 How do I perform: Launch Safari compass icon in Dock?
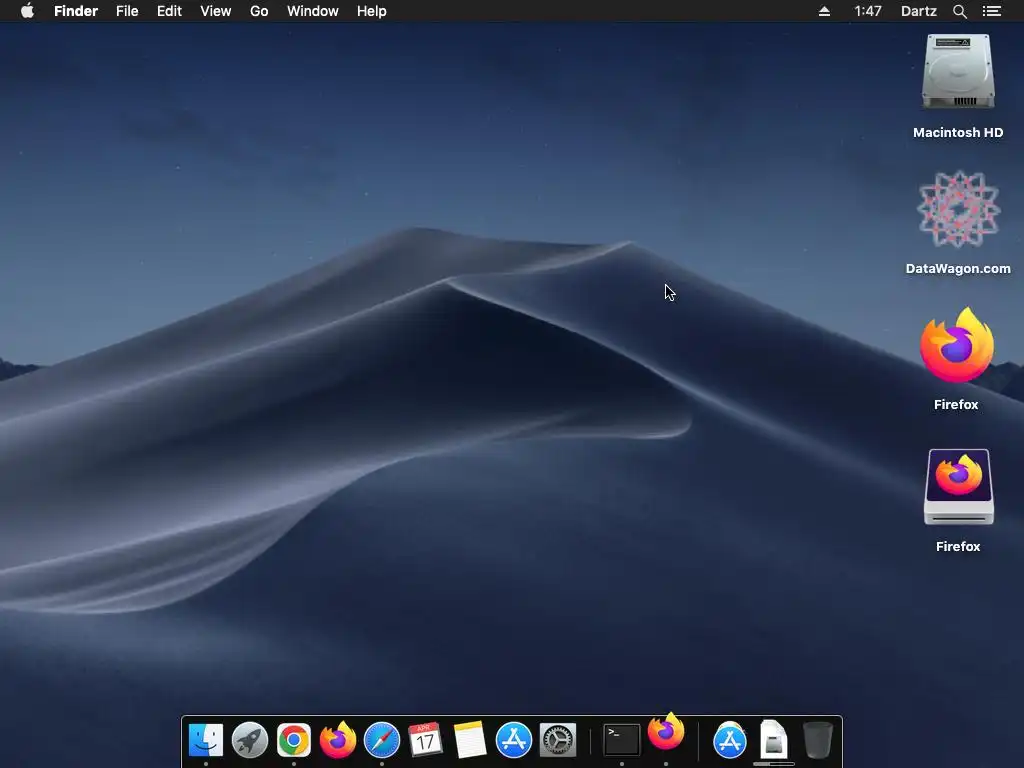(381, 740)
